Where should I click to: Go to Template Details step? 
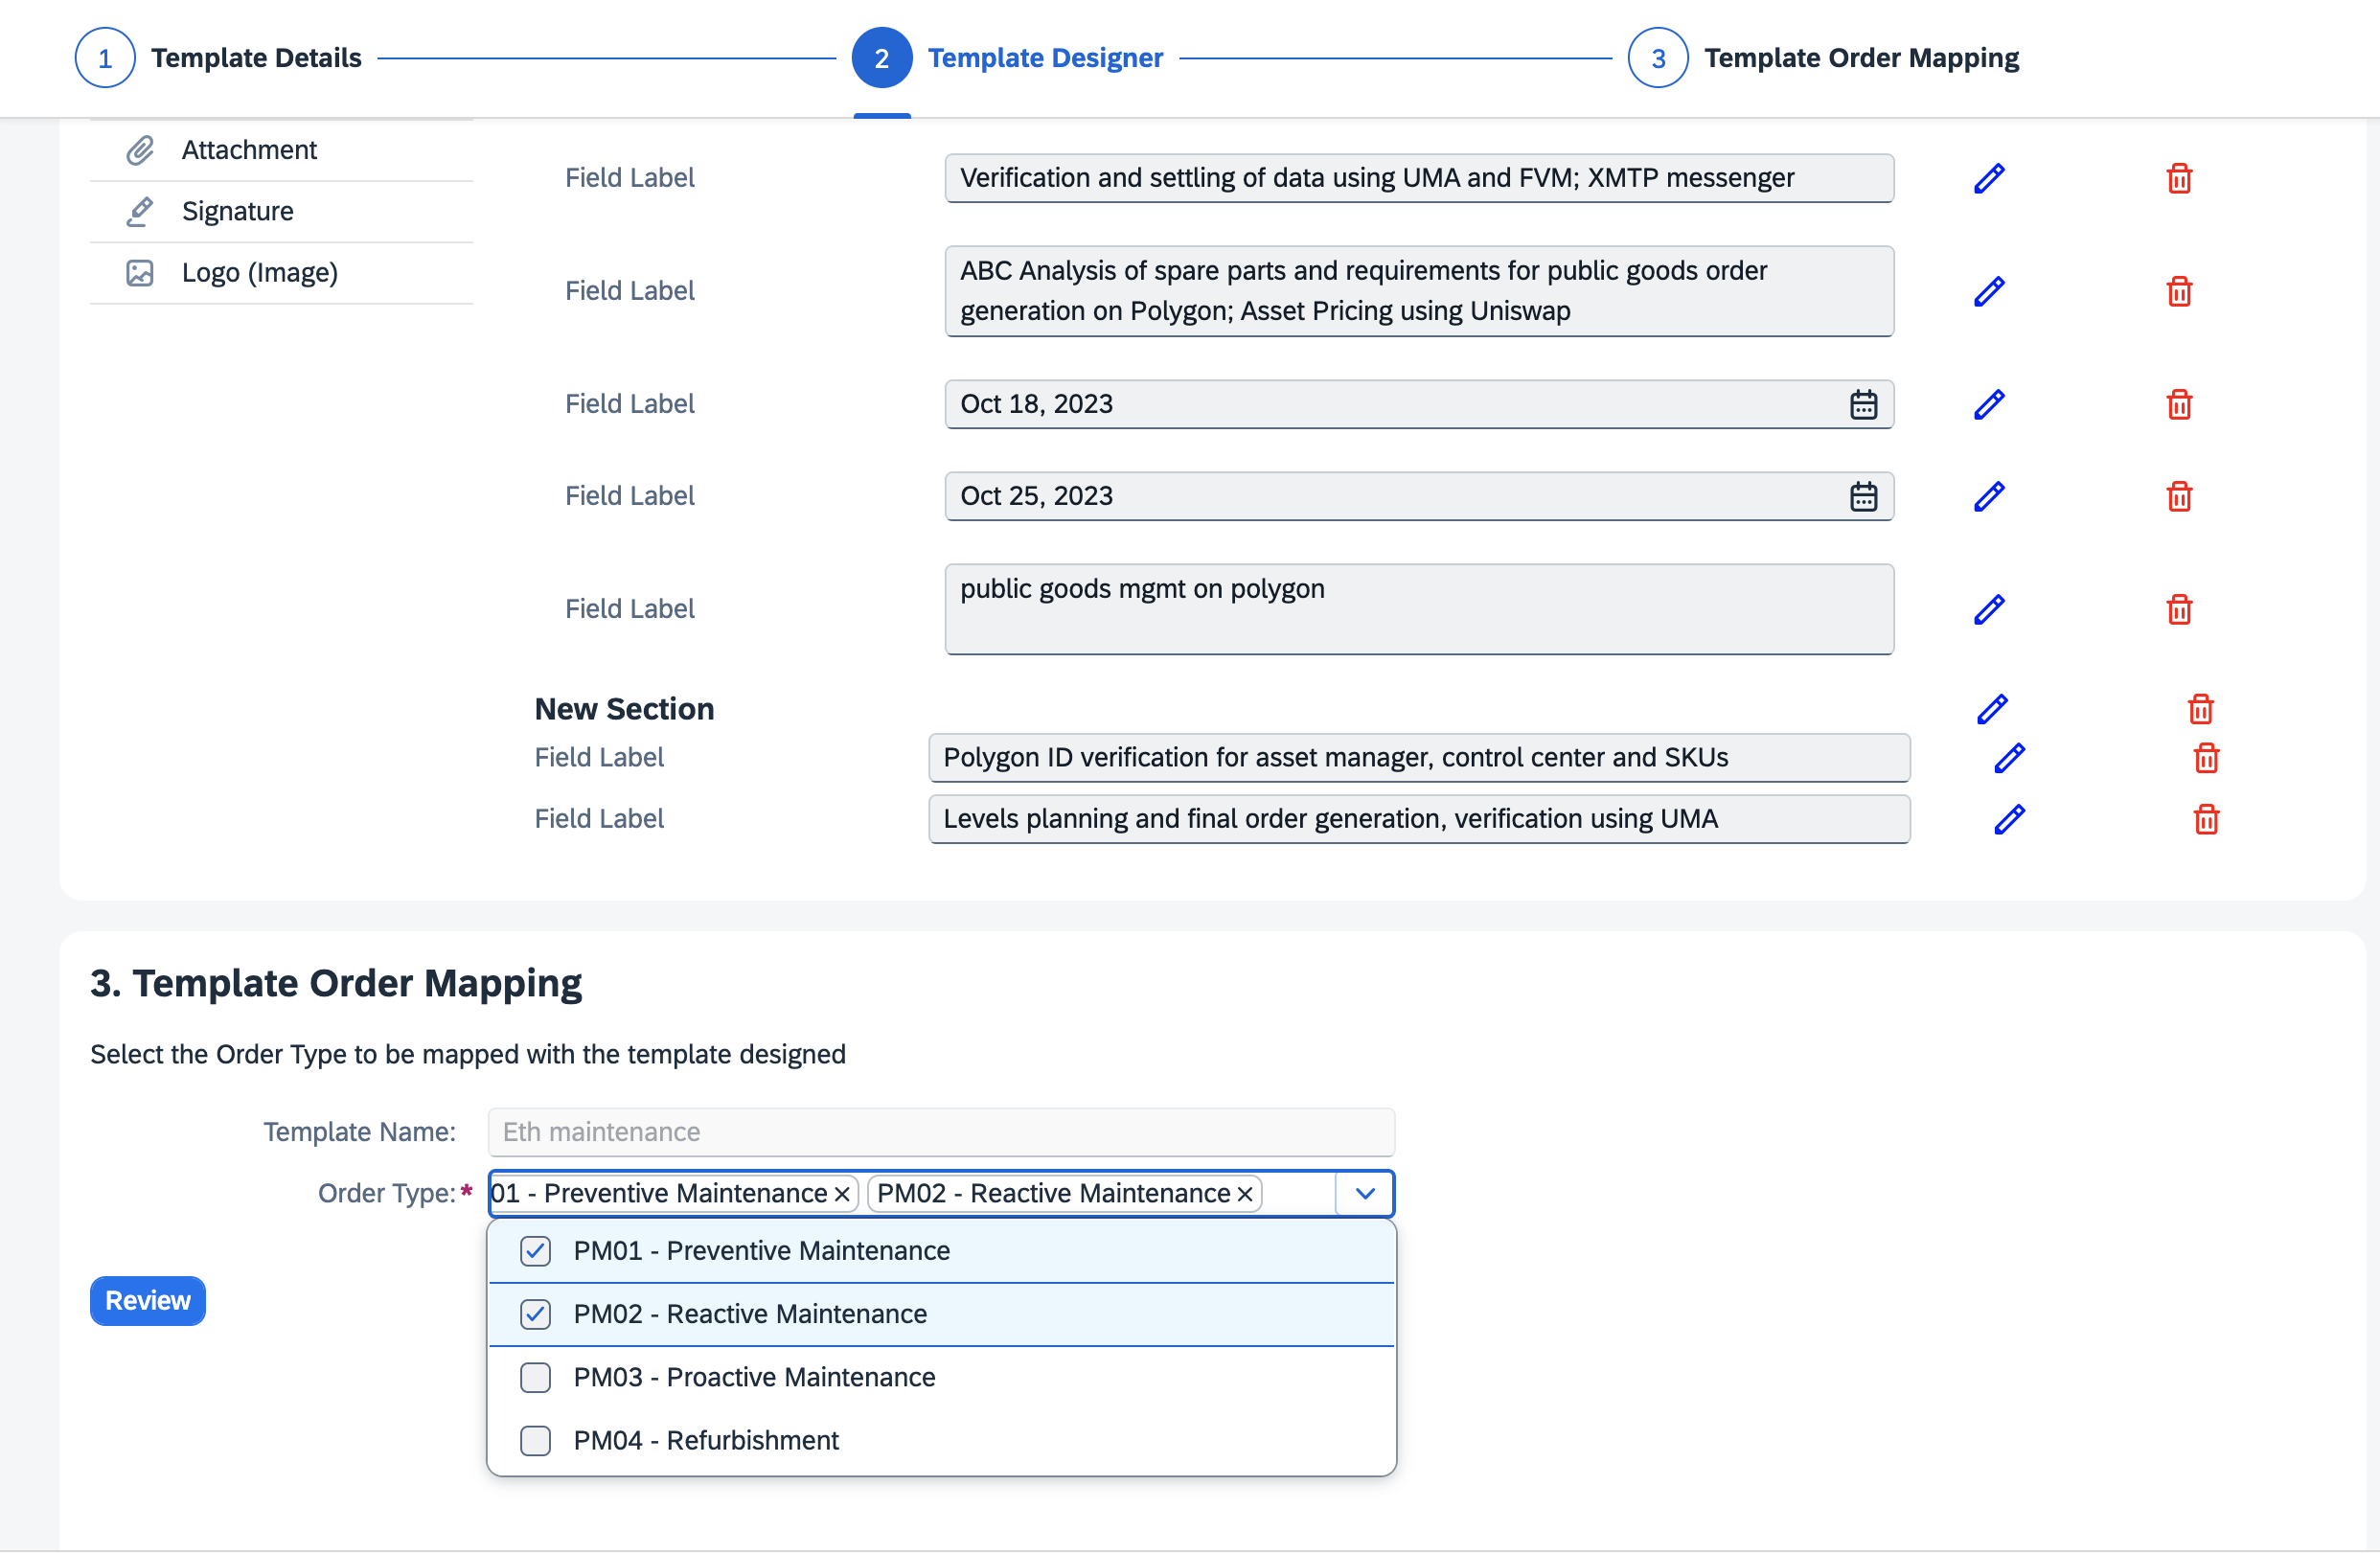[105, 58]
